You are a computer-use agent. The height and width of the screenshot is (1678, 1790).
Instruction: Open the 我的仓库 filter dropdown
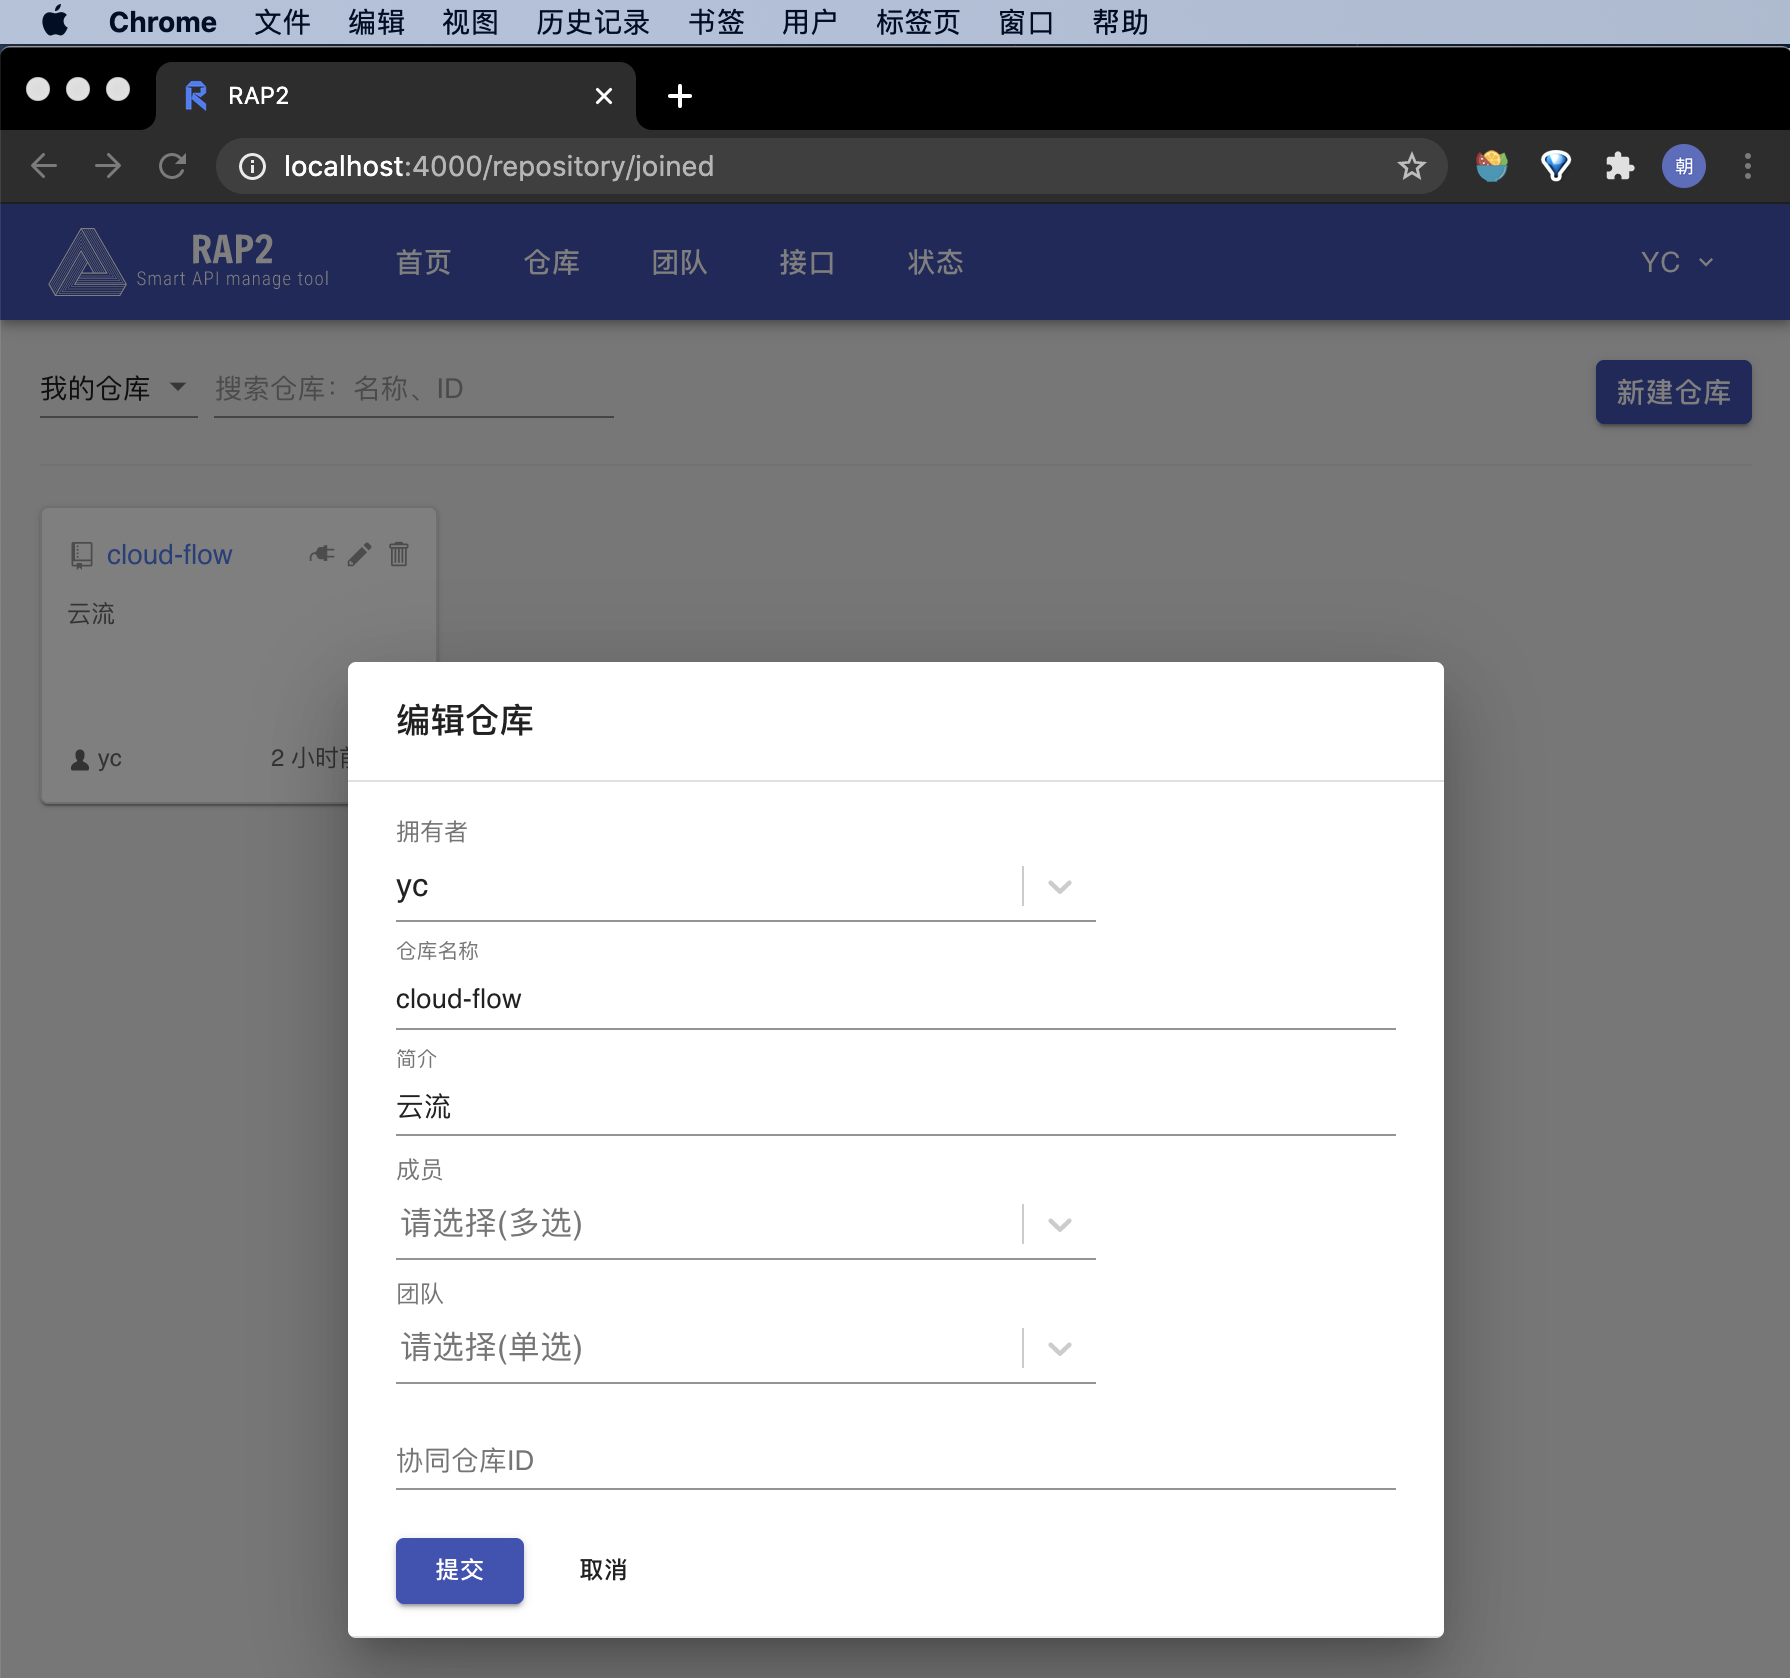point(118,389)
